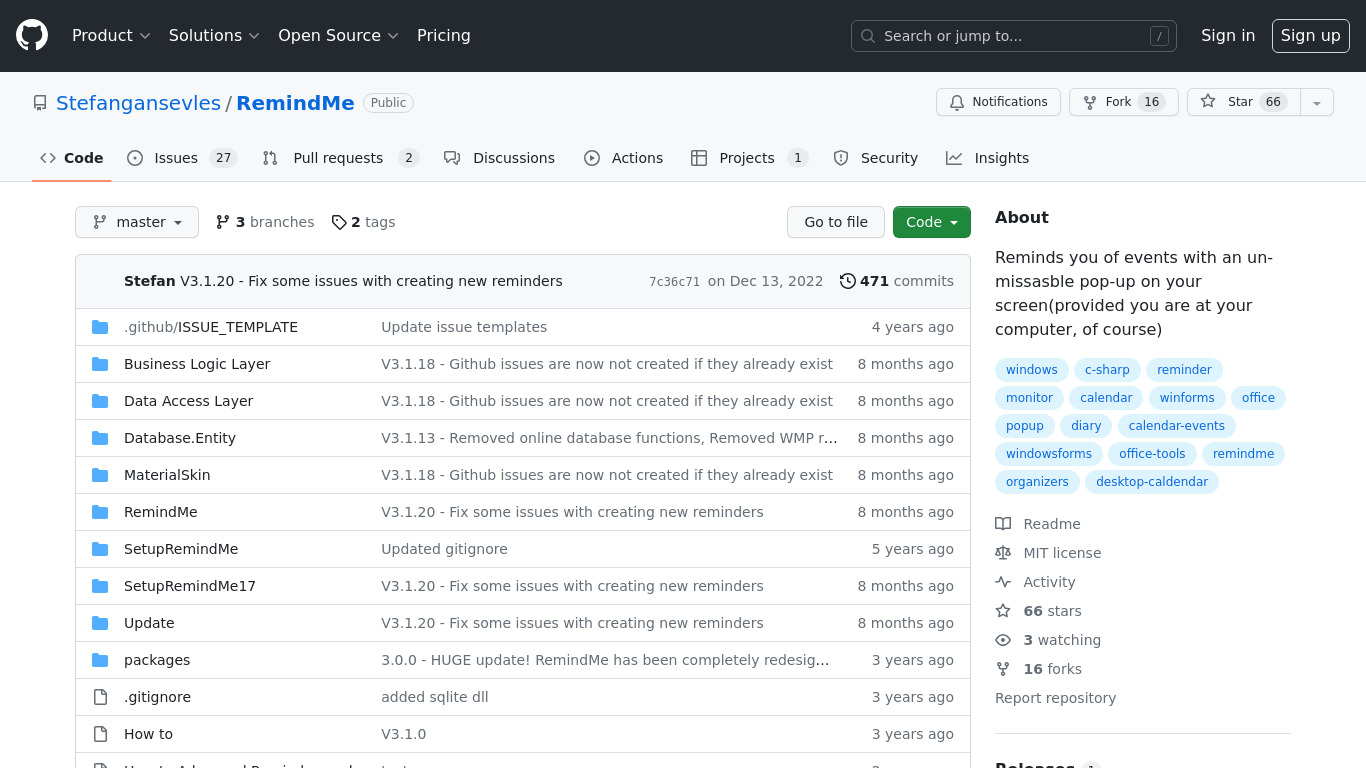
Task: Open the Solutions dropdown menu
Action: pyautogui.click(x=214, y=36)
